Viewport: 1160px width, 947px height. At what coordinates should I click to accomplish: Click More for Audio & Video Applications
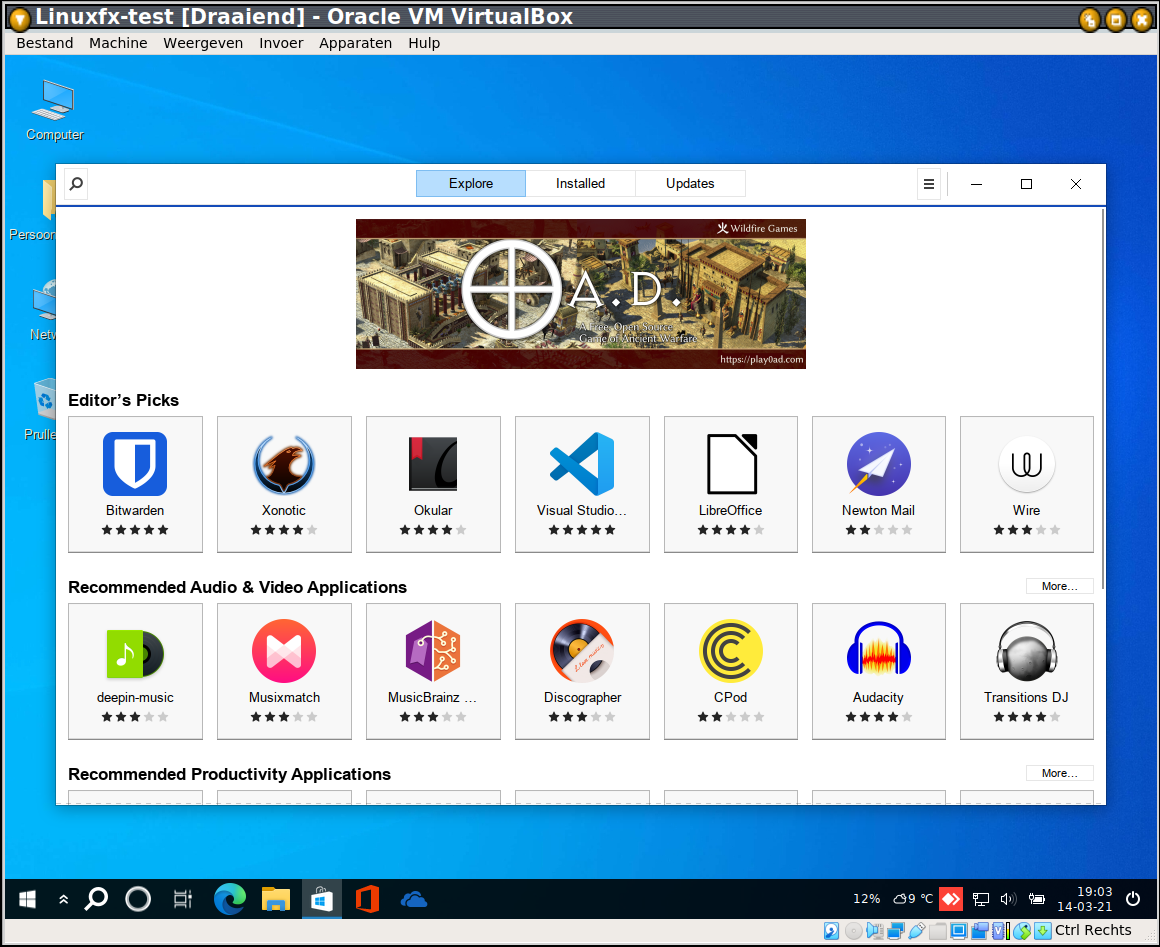1059,586
